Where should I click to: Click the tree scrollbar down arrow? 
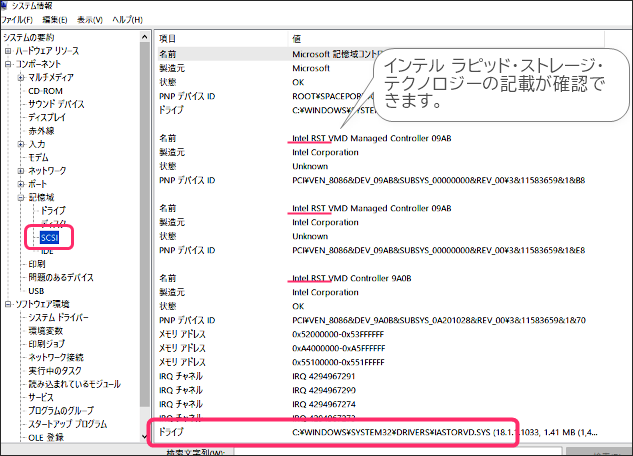tap(145, 436)
